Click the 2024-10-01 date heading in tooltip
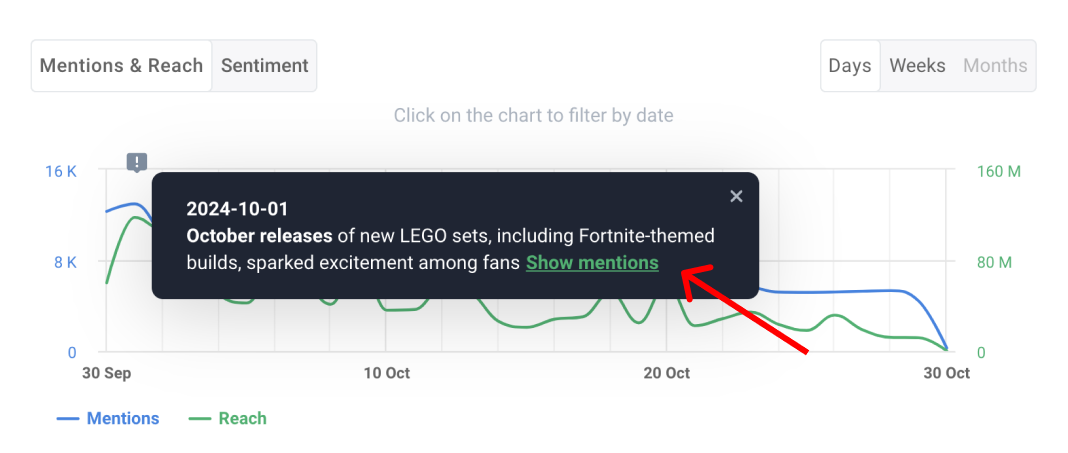 point(237,209)
